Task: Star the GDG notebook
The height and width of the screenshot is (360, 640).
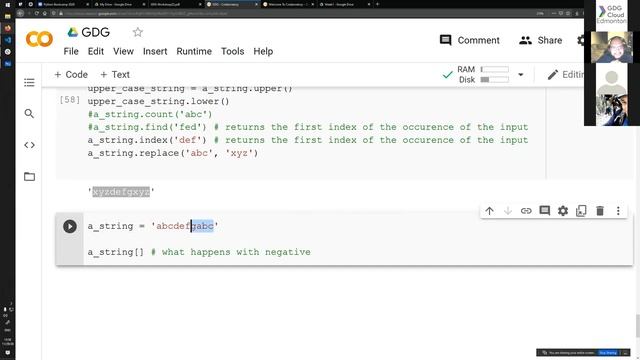Action: tap(138, 32)
